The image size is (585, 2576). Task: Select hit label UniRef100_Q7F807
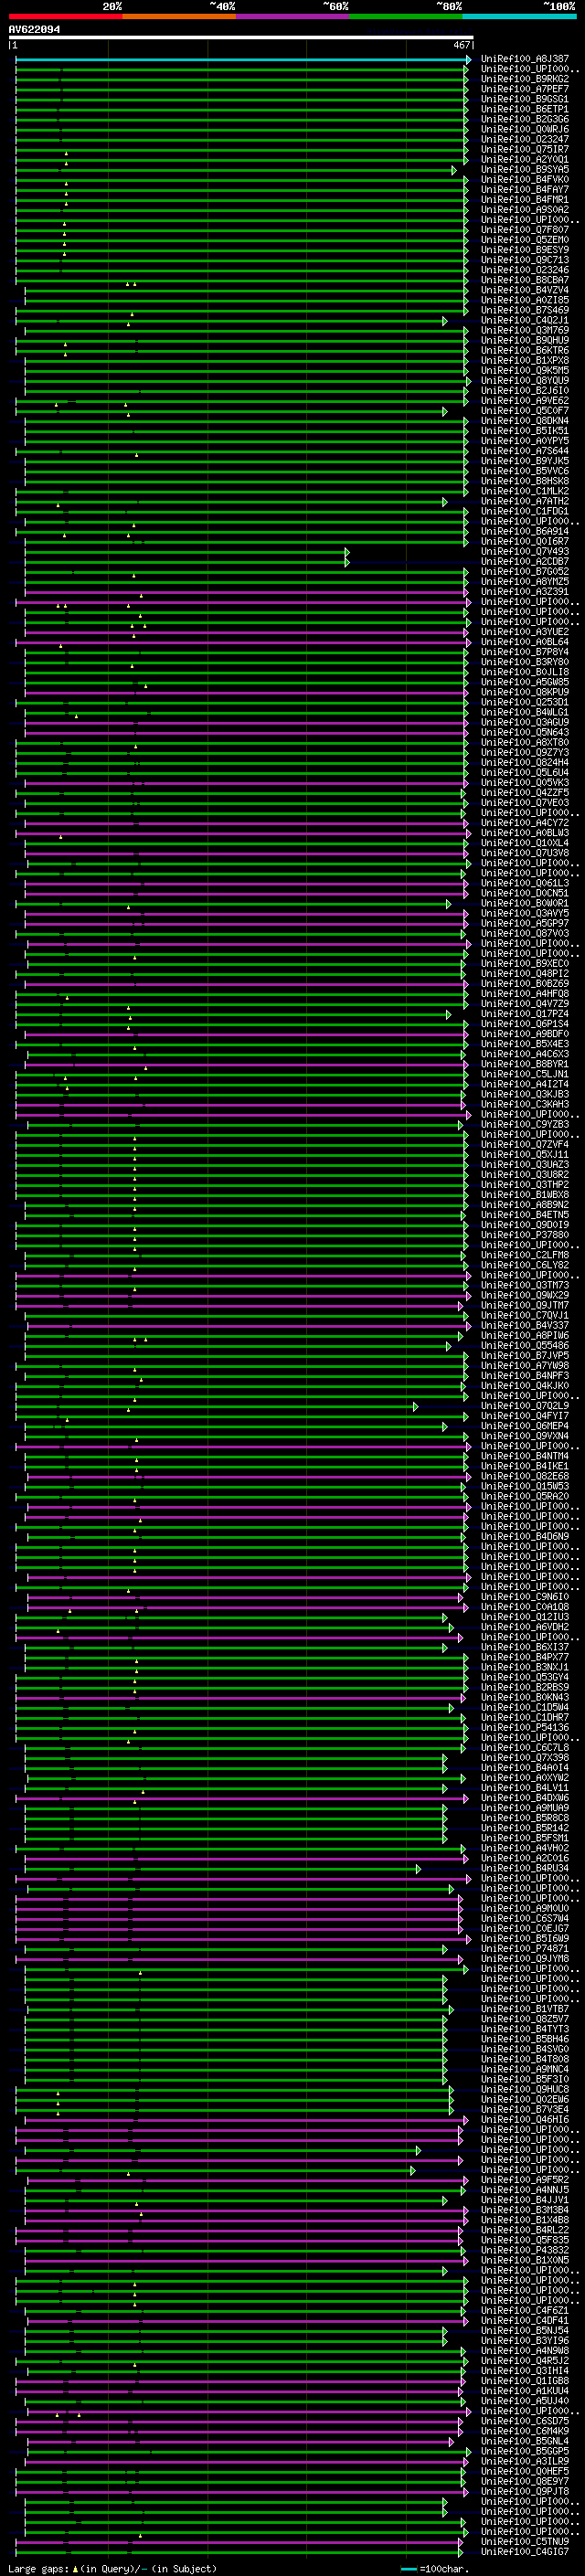[525, 230]
